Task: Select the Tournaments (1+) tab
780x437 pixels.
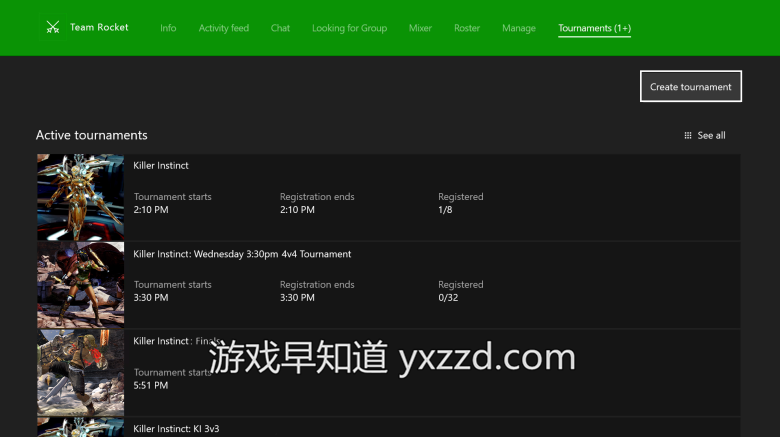Action: 594,28
